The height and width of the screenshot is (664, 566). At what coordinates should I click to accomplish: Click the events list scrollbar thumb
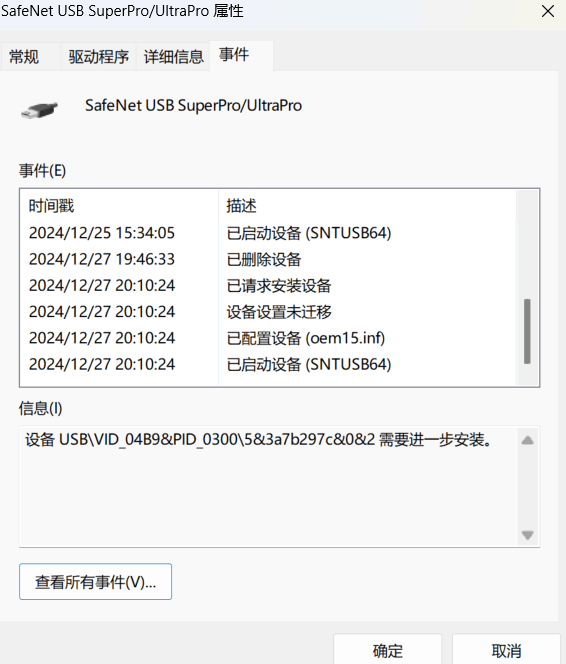[527, 331]
